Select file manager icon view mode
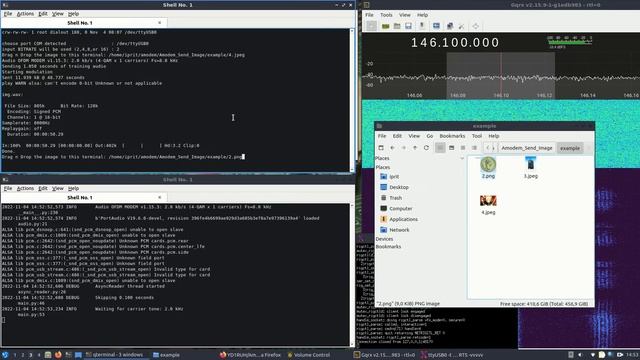 [x=440, y=148]
